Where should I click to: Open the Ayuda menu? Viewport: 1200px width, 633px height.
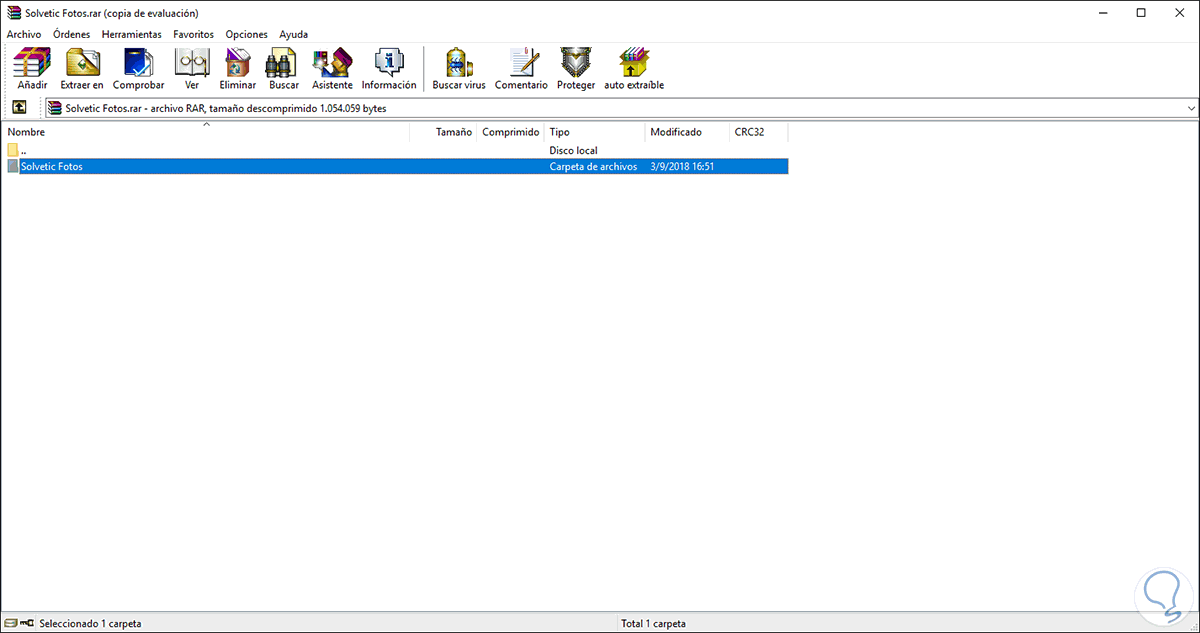[x=294, y=34]
